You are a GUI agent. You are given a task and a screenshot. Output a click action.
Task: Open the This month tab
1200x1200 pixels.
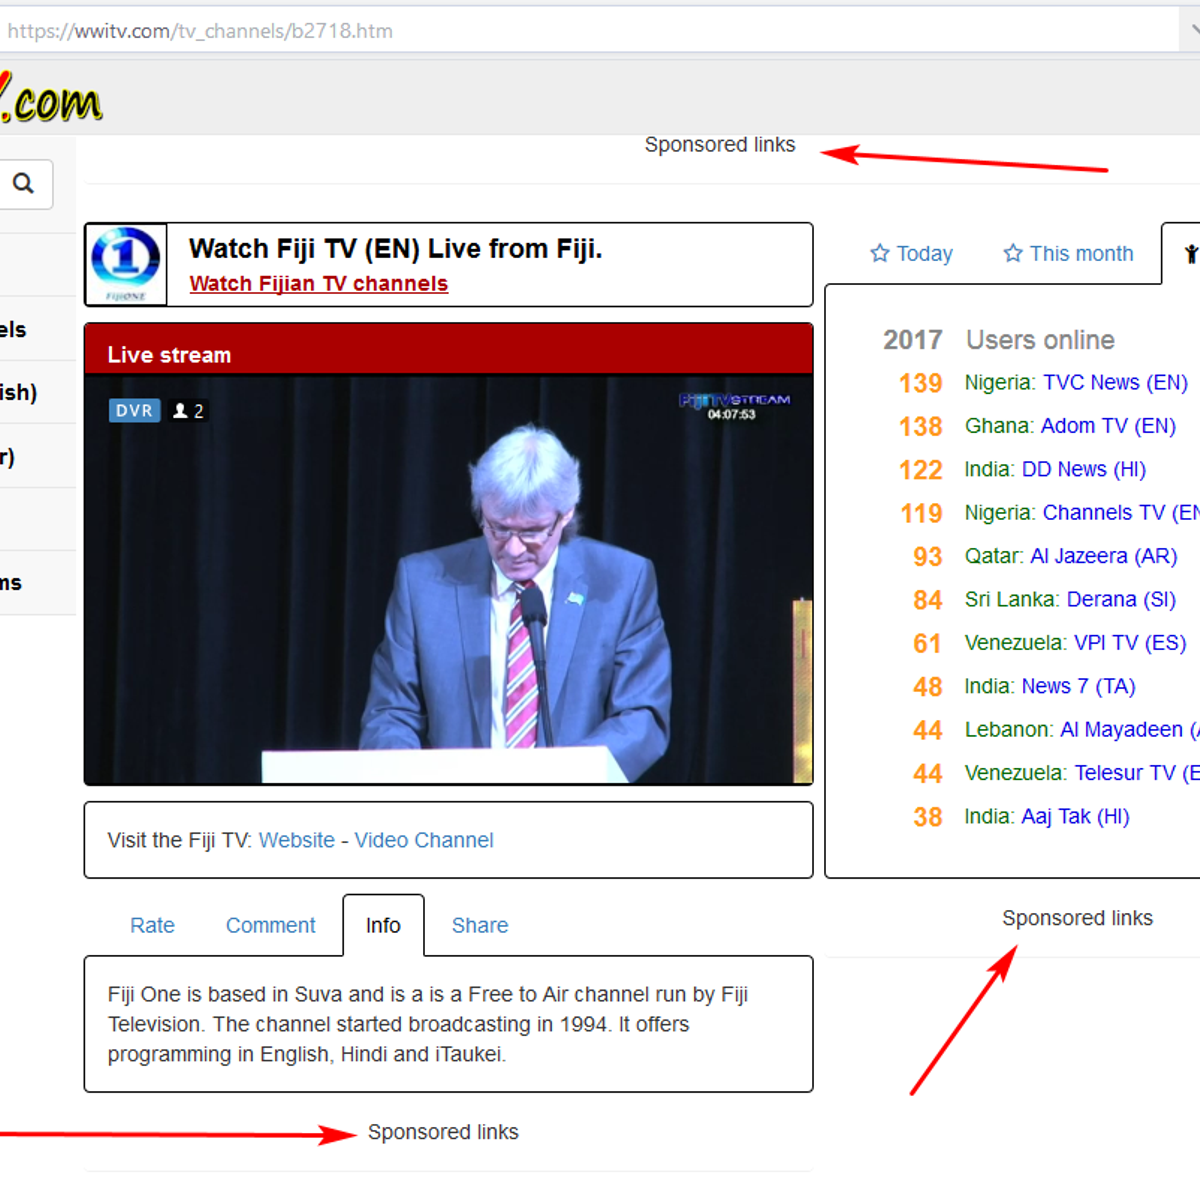coord(1069,253)
